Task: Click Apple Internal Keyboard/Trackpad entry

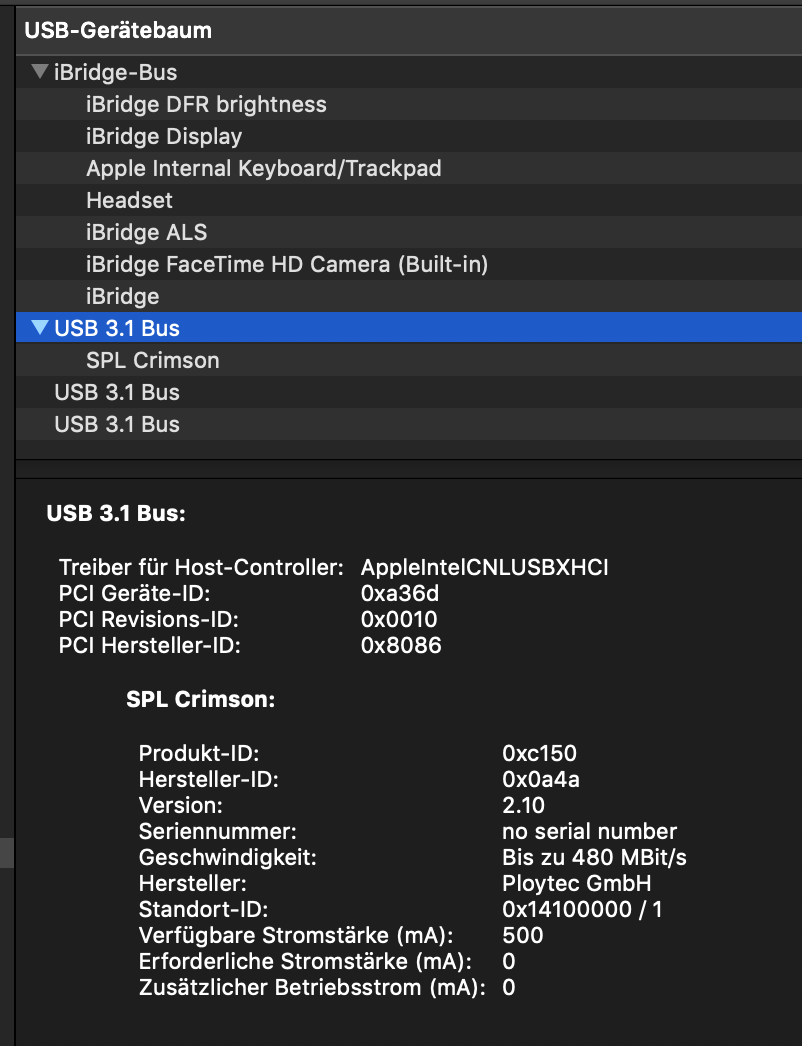Action: click(x=263, y=168)
